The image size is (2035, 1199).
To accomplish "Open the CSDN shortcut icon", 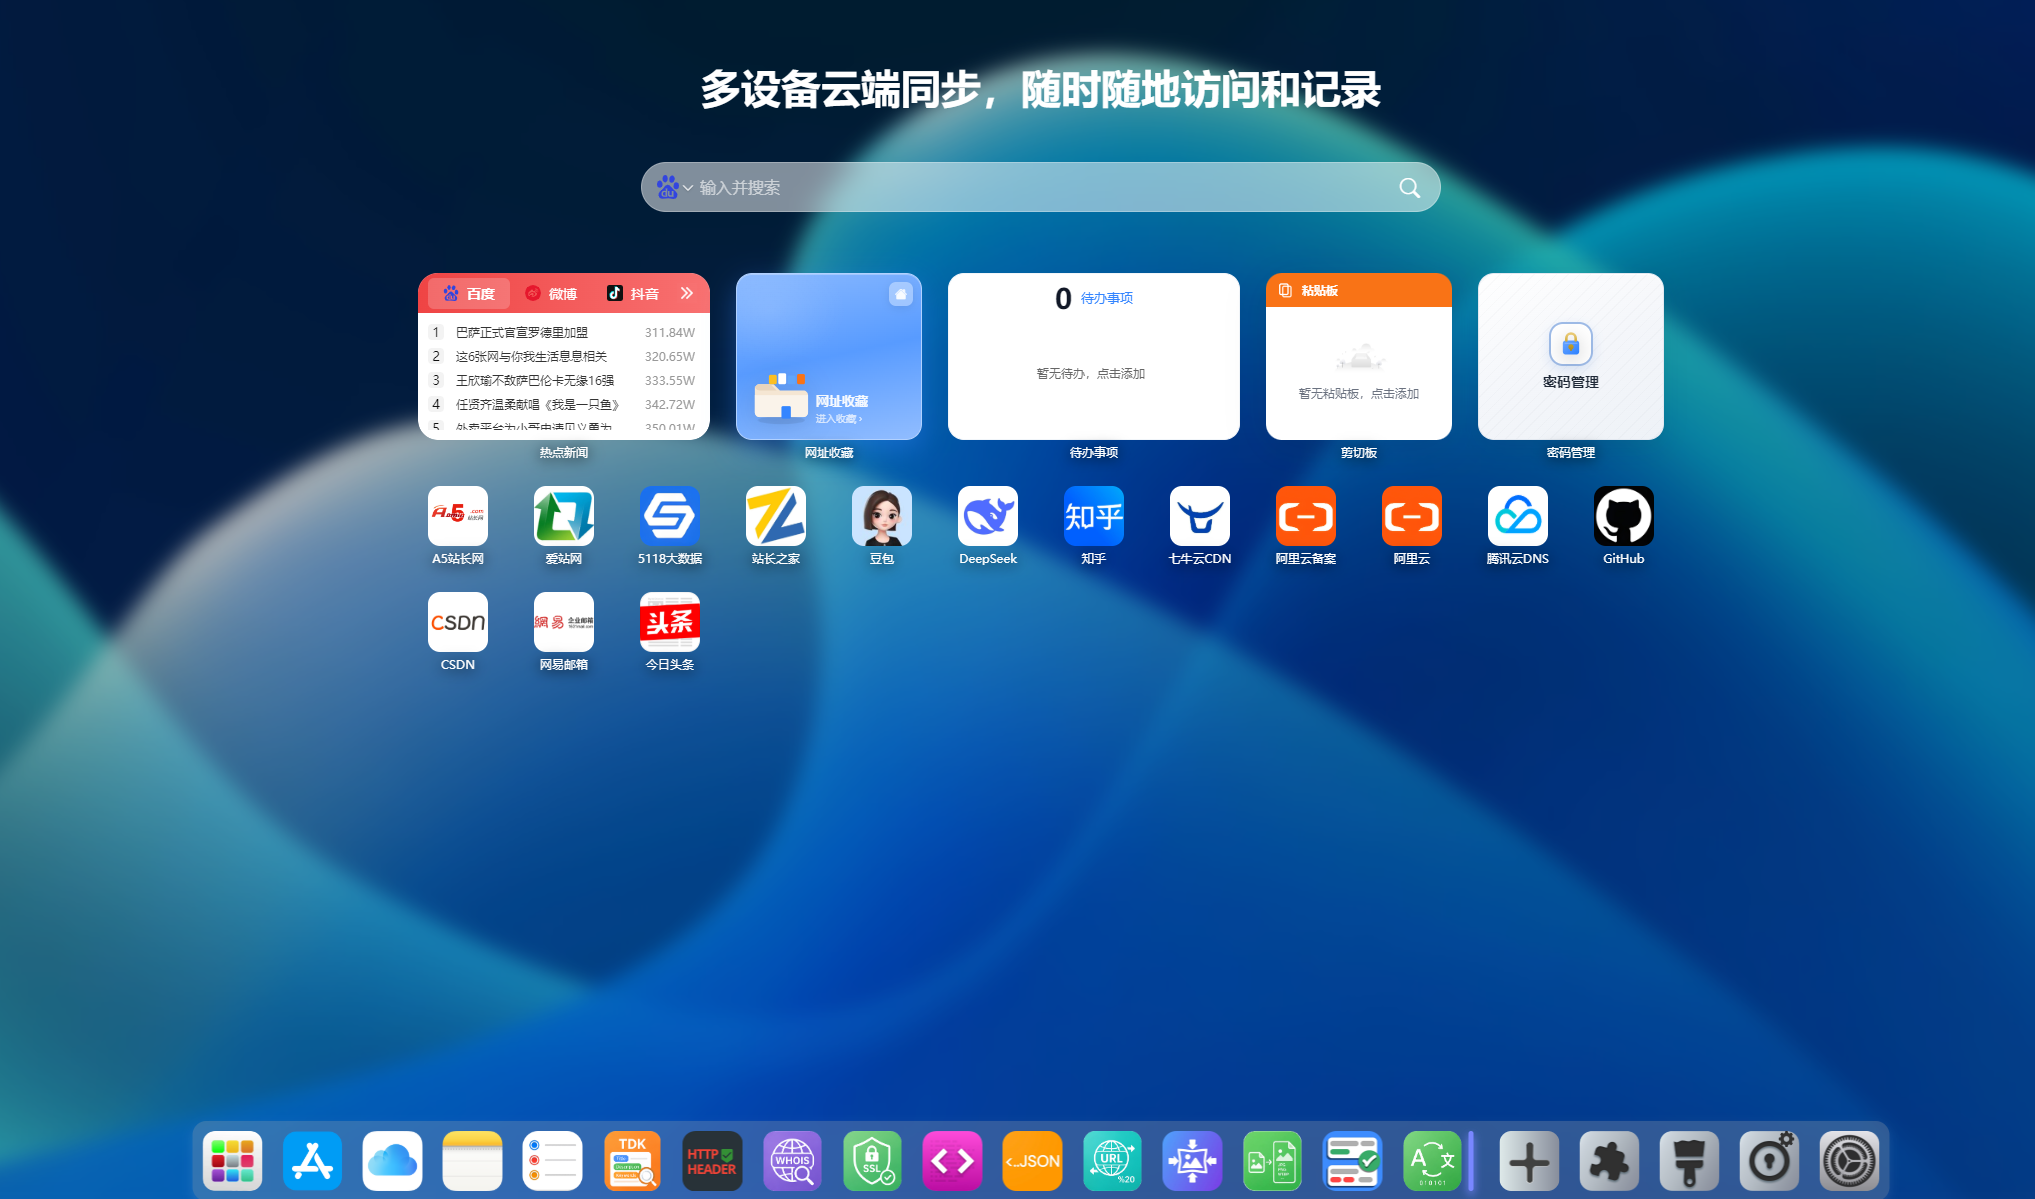I will click(x=458, y=622).
